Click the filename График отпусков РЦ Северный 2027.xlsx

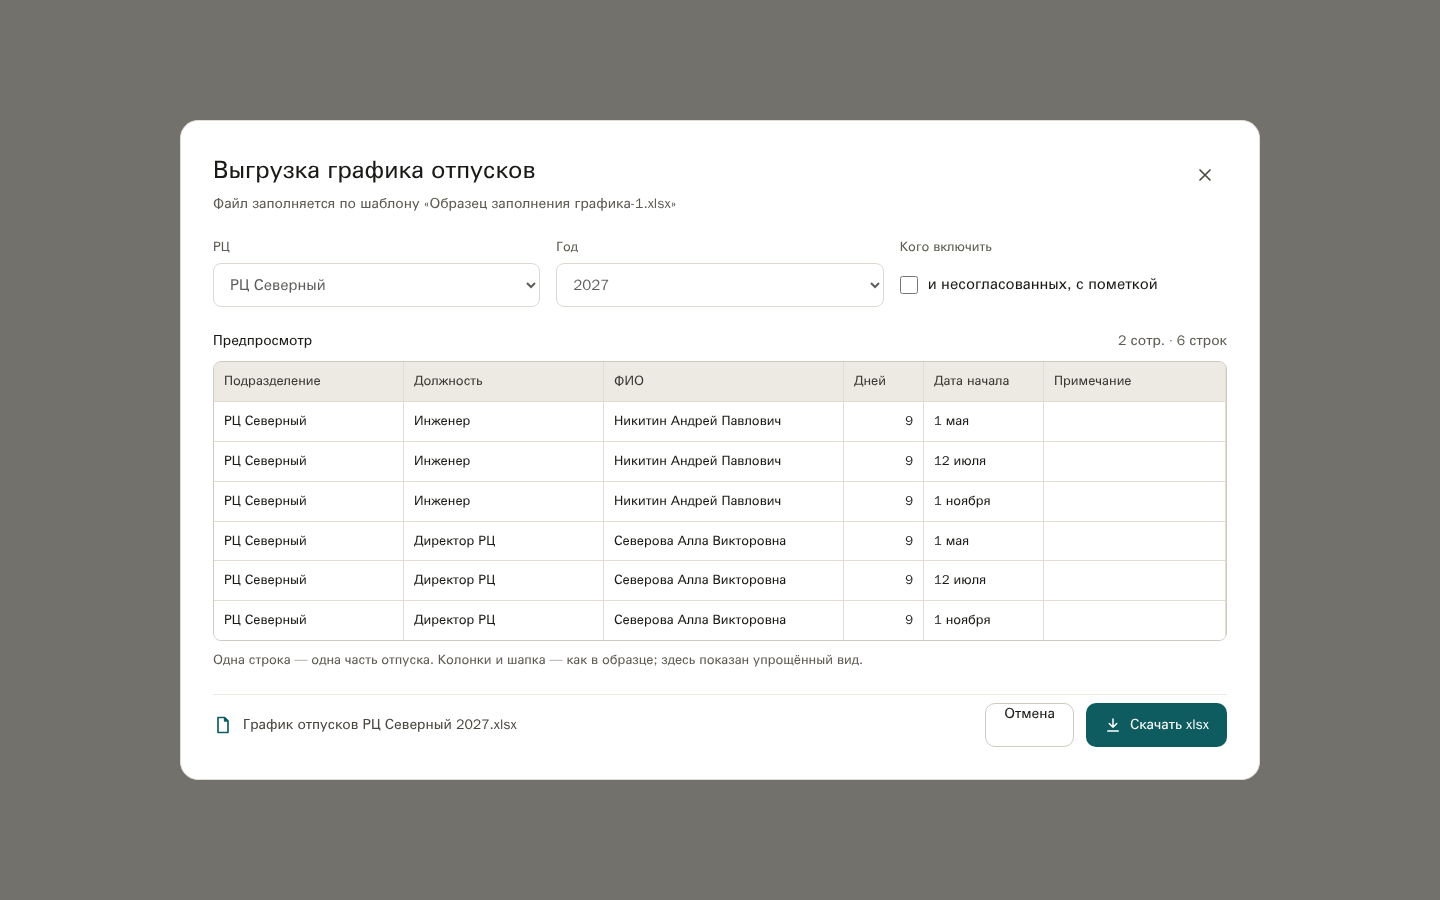380,725
